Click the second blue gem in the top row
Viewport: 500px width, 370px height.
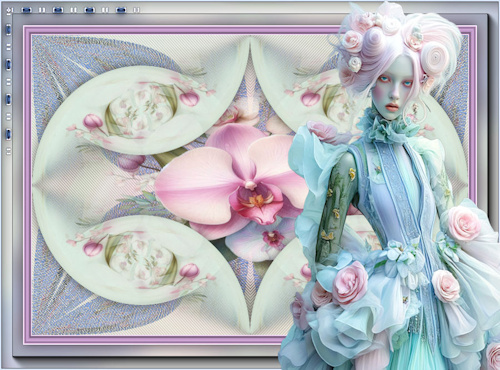click(58, 10)
